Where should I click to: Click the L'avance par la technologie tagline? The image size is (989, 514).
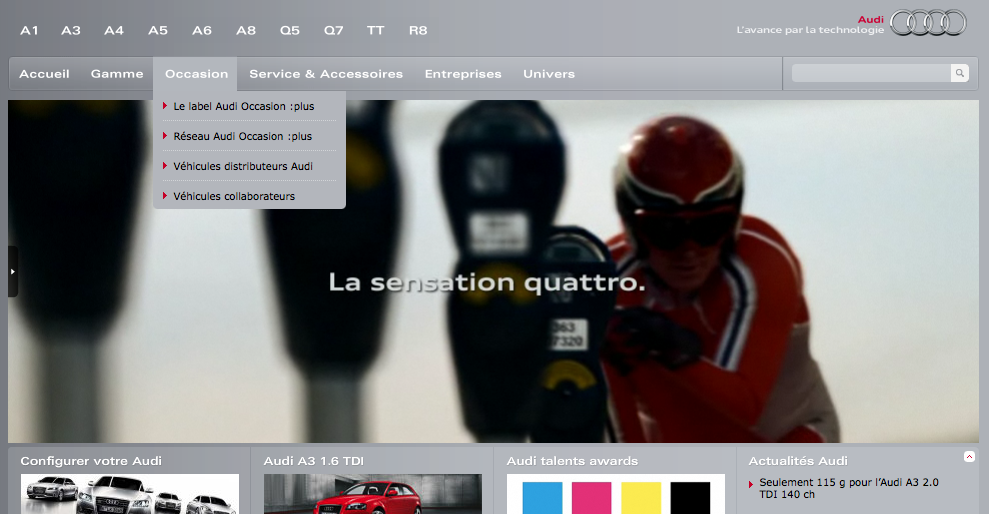pyautogui.click(x=811, y=30)
